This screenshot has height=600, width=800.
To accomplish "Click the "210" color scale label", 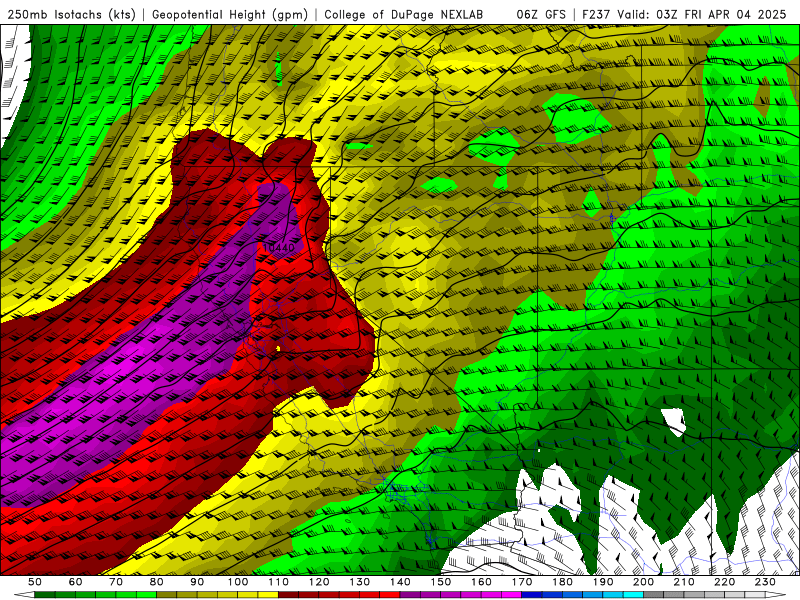I will pyautogui.click(x=685, y=582).
